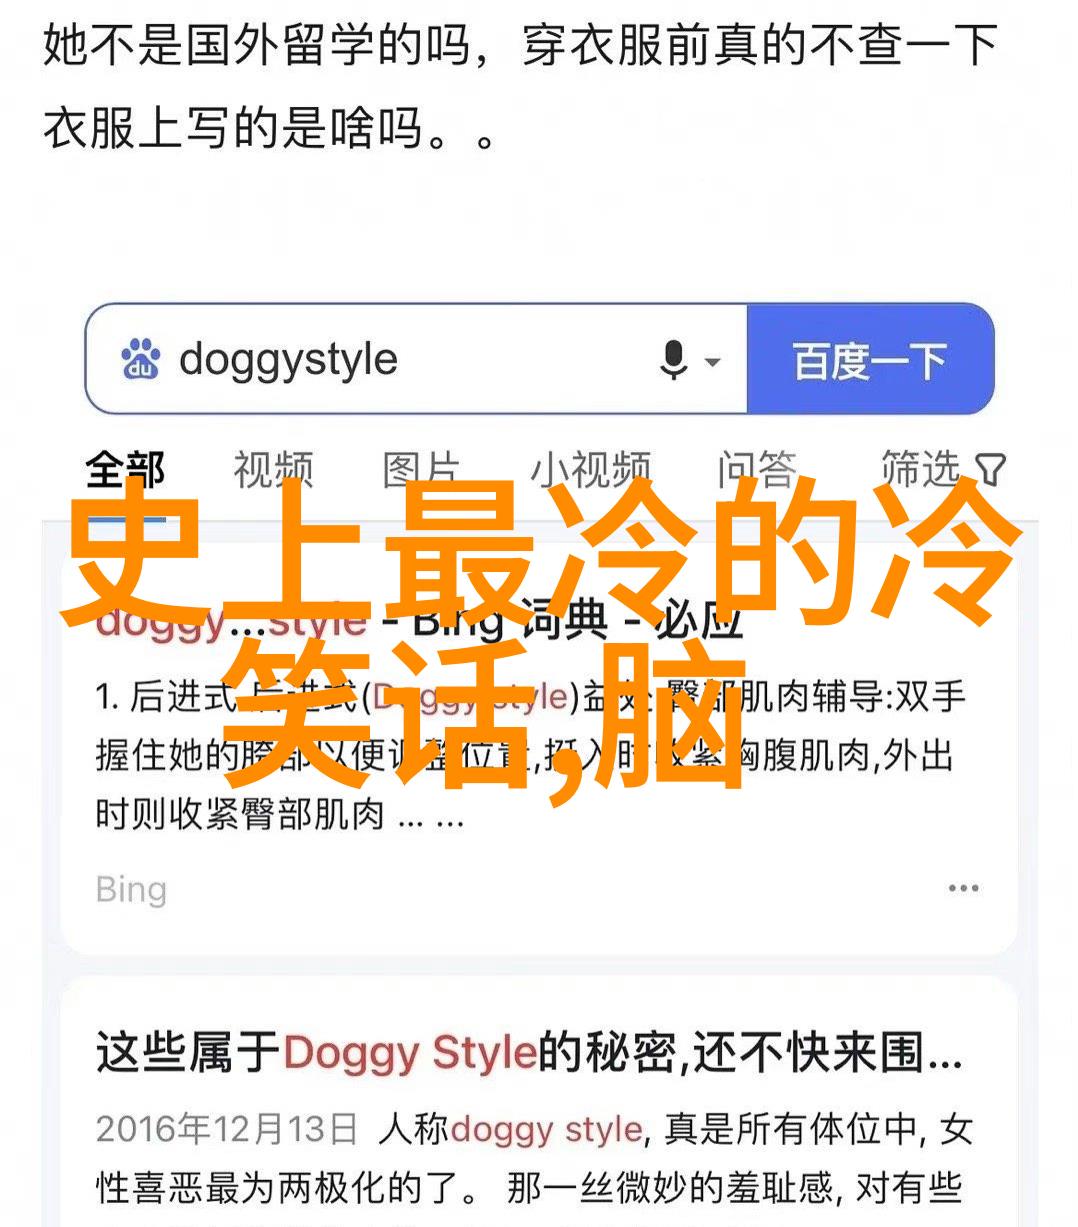
Task: Select the 全部 results tab
Action: 125,469
